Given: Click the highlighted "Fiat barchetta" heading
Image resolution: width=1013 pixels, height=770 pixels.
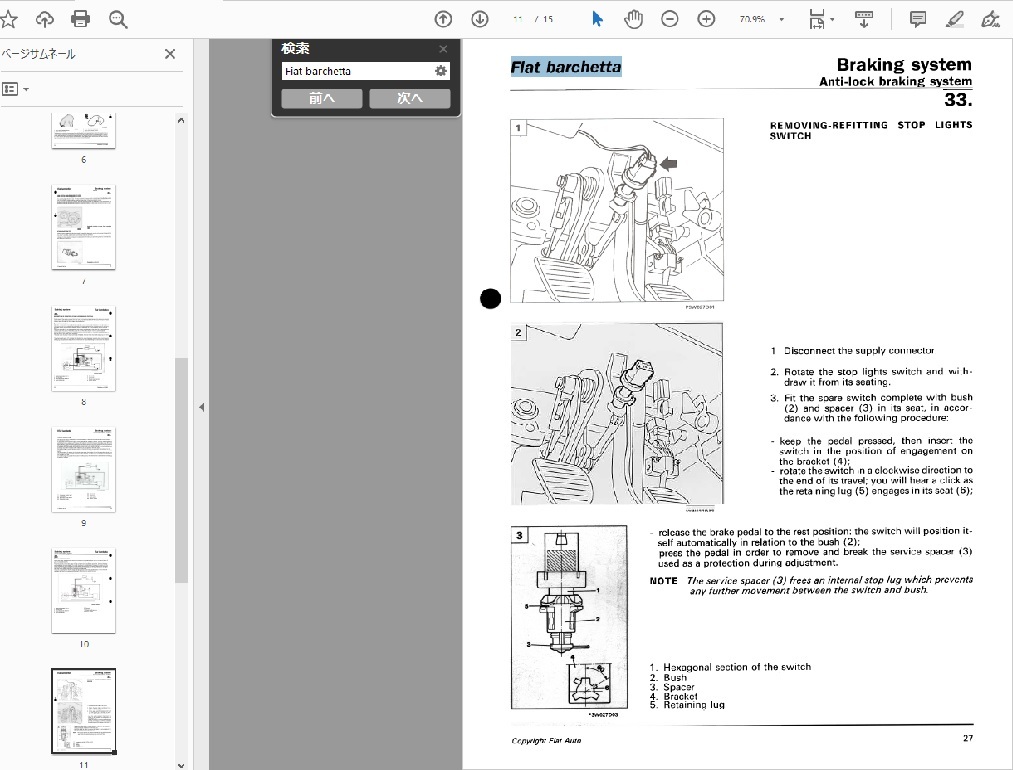Looking at the screenshot, I should [x=566, y=67].
